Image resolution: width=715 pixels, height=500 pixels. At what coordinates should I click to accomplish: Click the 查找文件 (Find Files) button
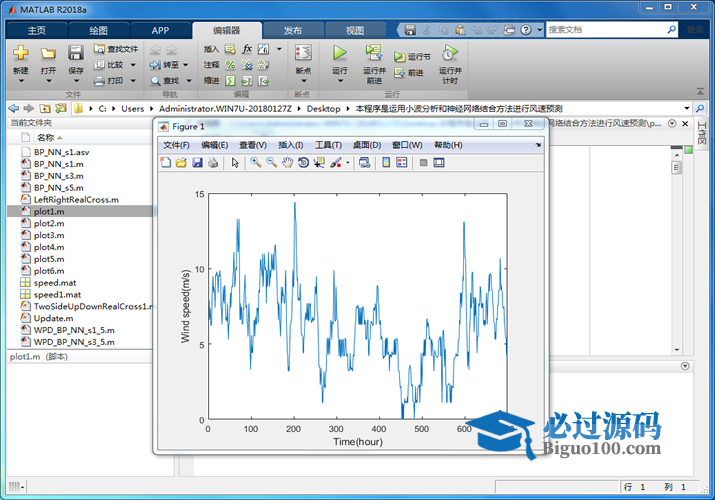[117, 49]
